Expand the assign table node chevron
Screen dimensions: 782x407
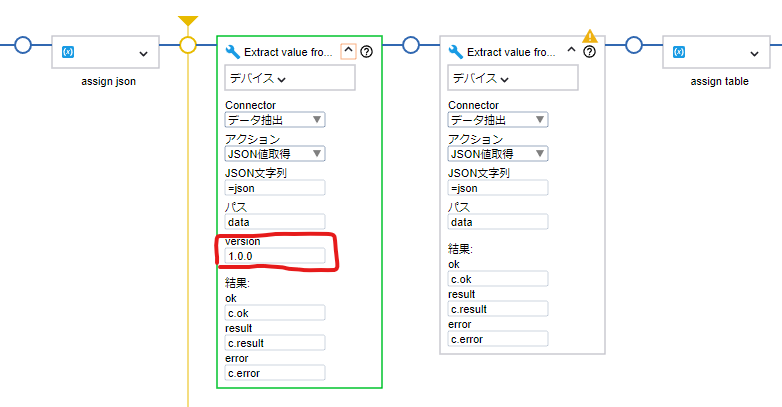point(755,53)
